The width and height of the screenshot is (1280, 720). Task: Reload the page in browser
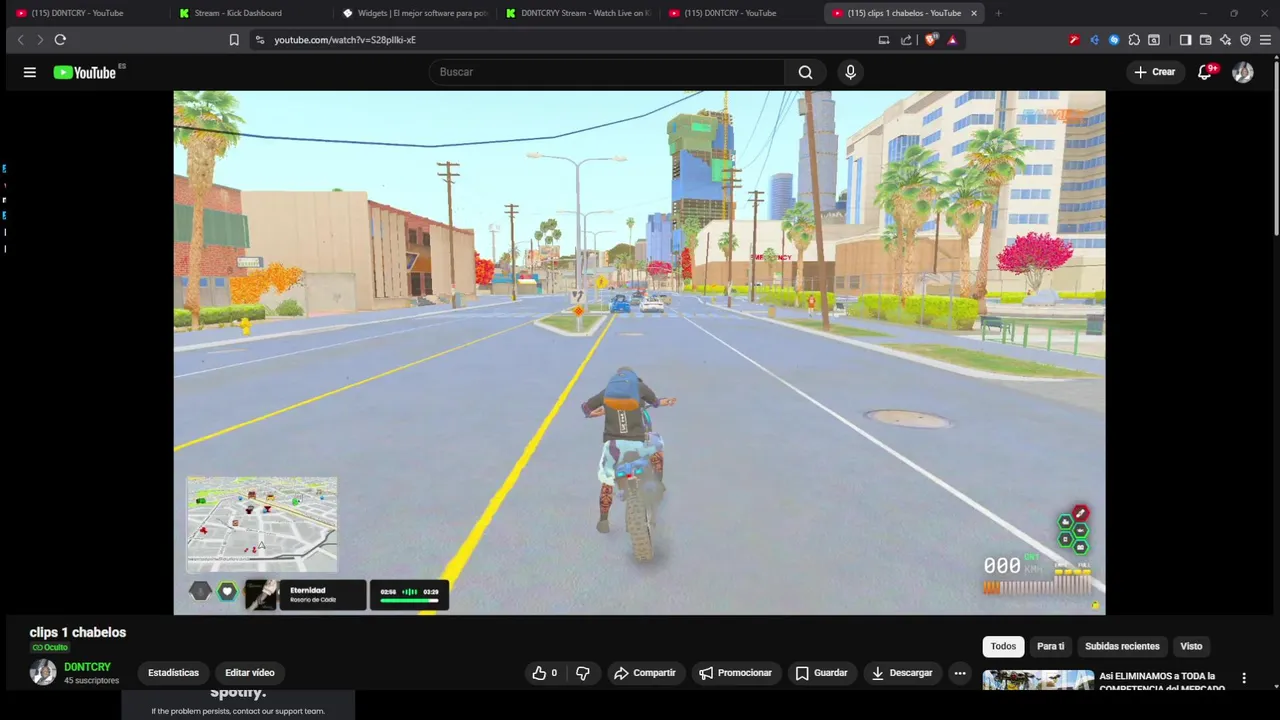click(60, 40)
